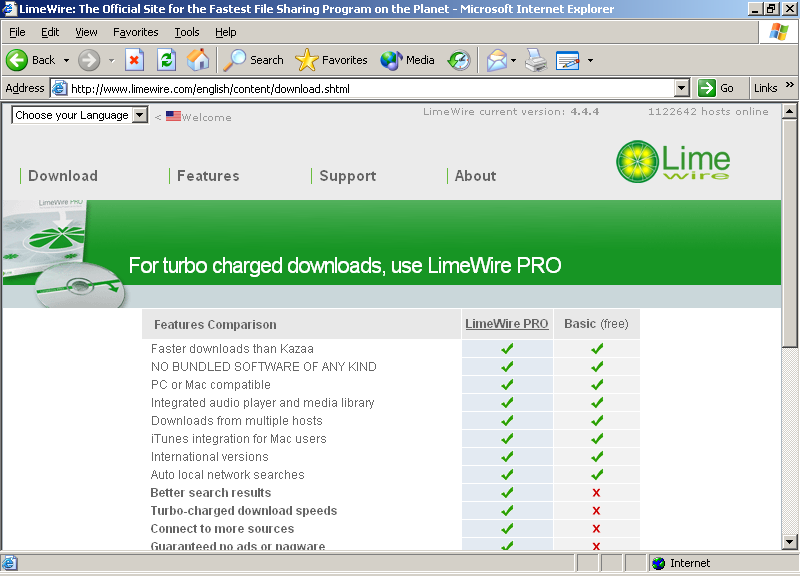
Task: Click 'NO BUNDLED SOFTWARE OF ANY KIND' text
Action: coord(264,367)
